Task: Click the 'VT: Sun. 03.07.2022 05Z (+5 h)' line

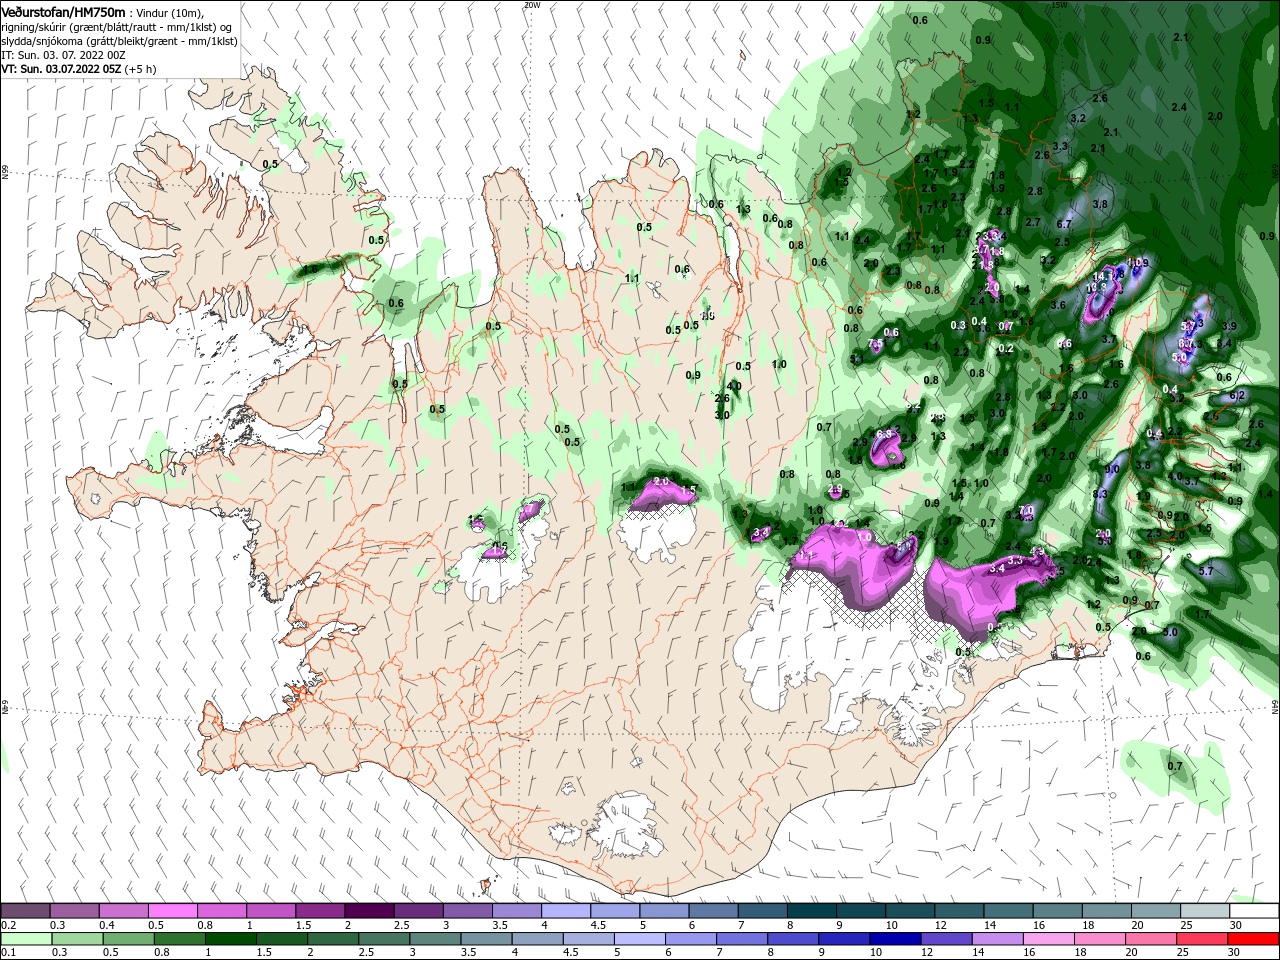Action: [x=78, y=69]
